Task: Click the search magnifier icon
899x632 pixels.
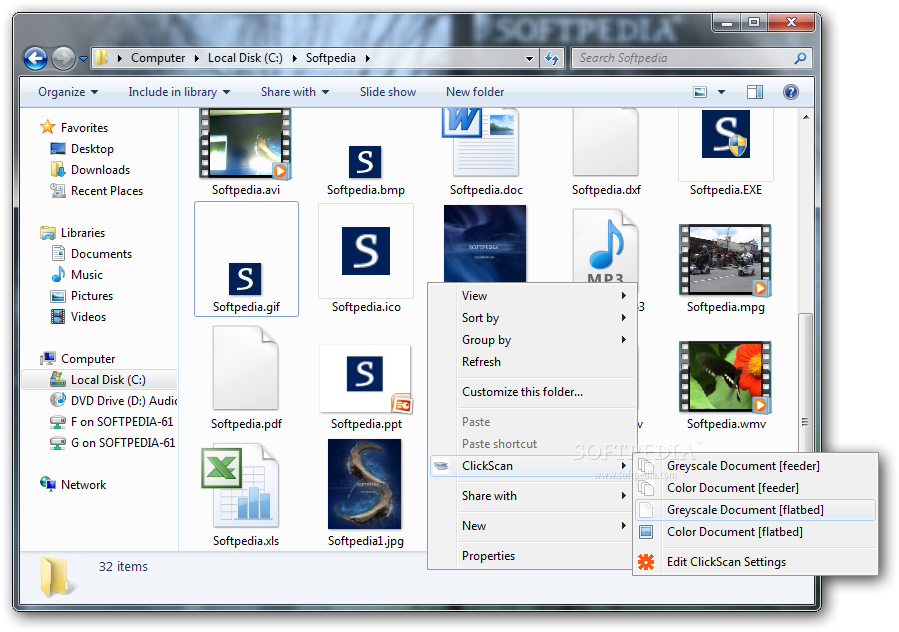Action: (x=800, y=58)
